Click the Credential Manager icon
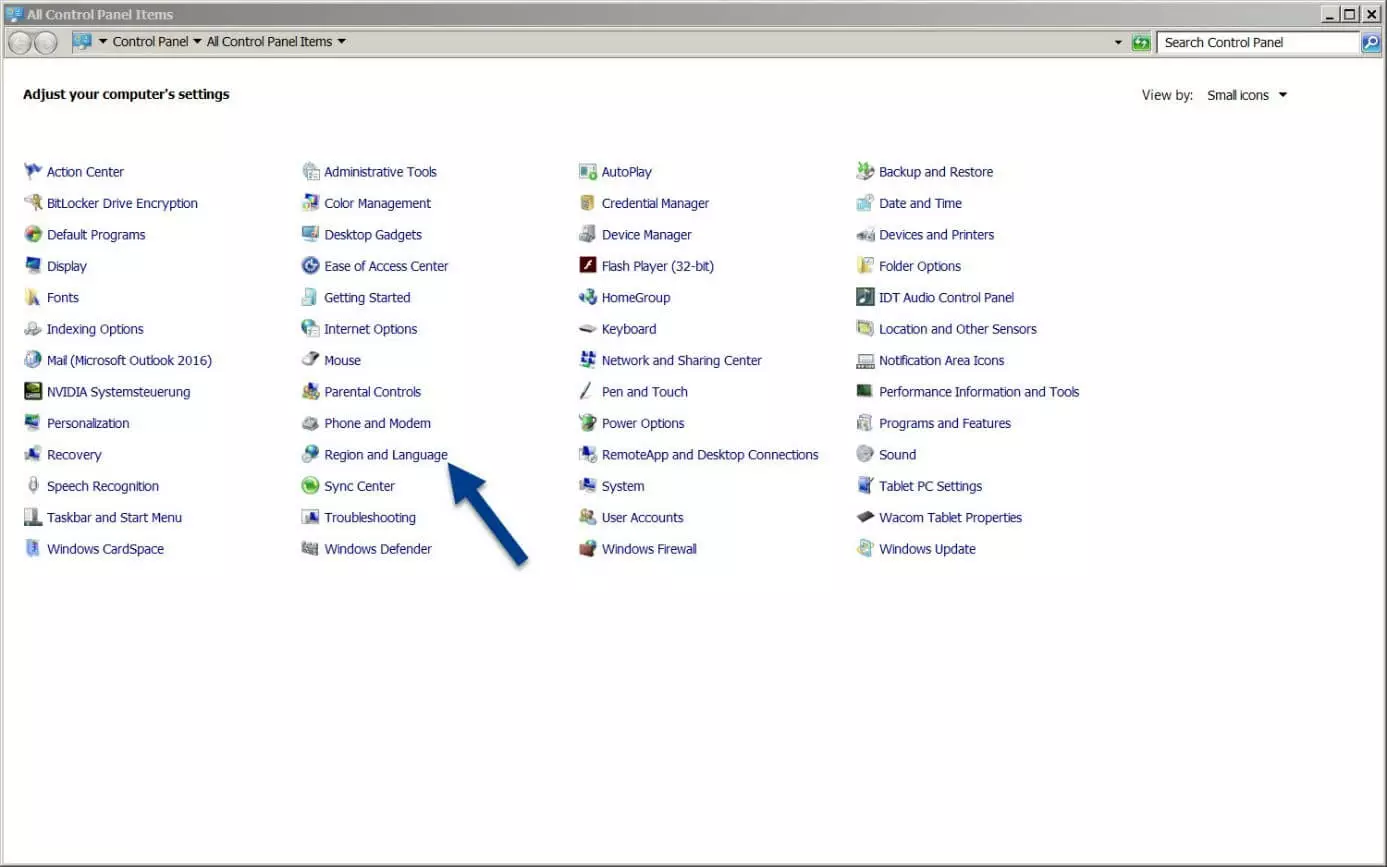The width and height of the screenshot is (1387, 867). pos(588,203)
